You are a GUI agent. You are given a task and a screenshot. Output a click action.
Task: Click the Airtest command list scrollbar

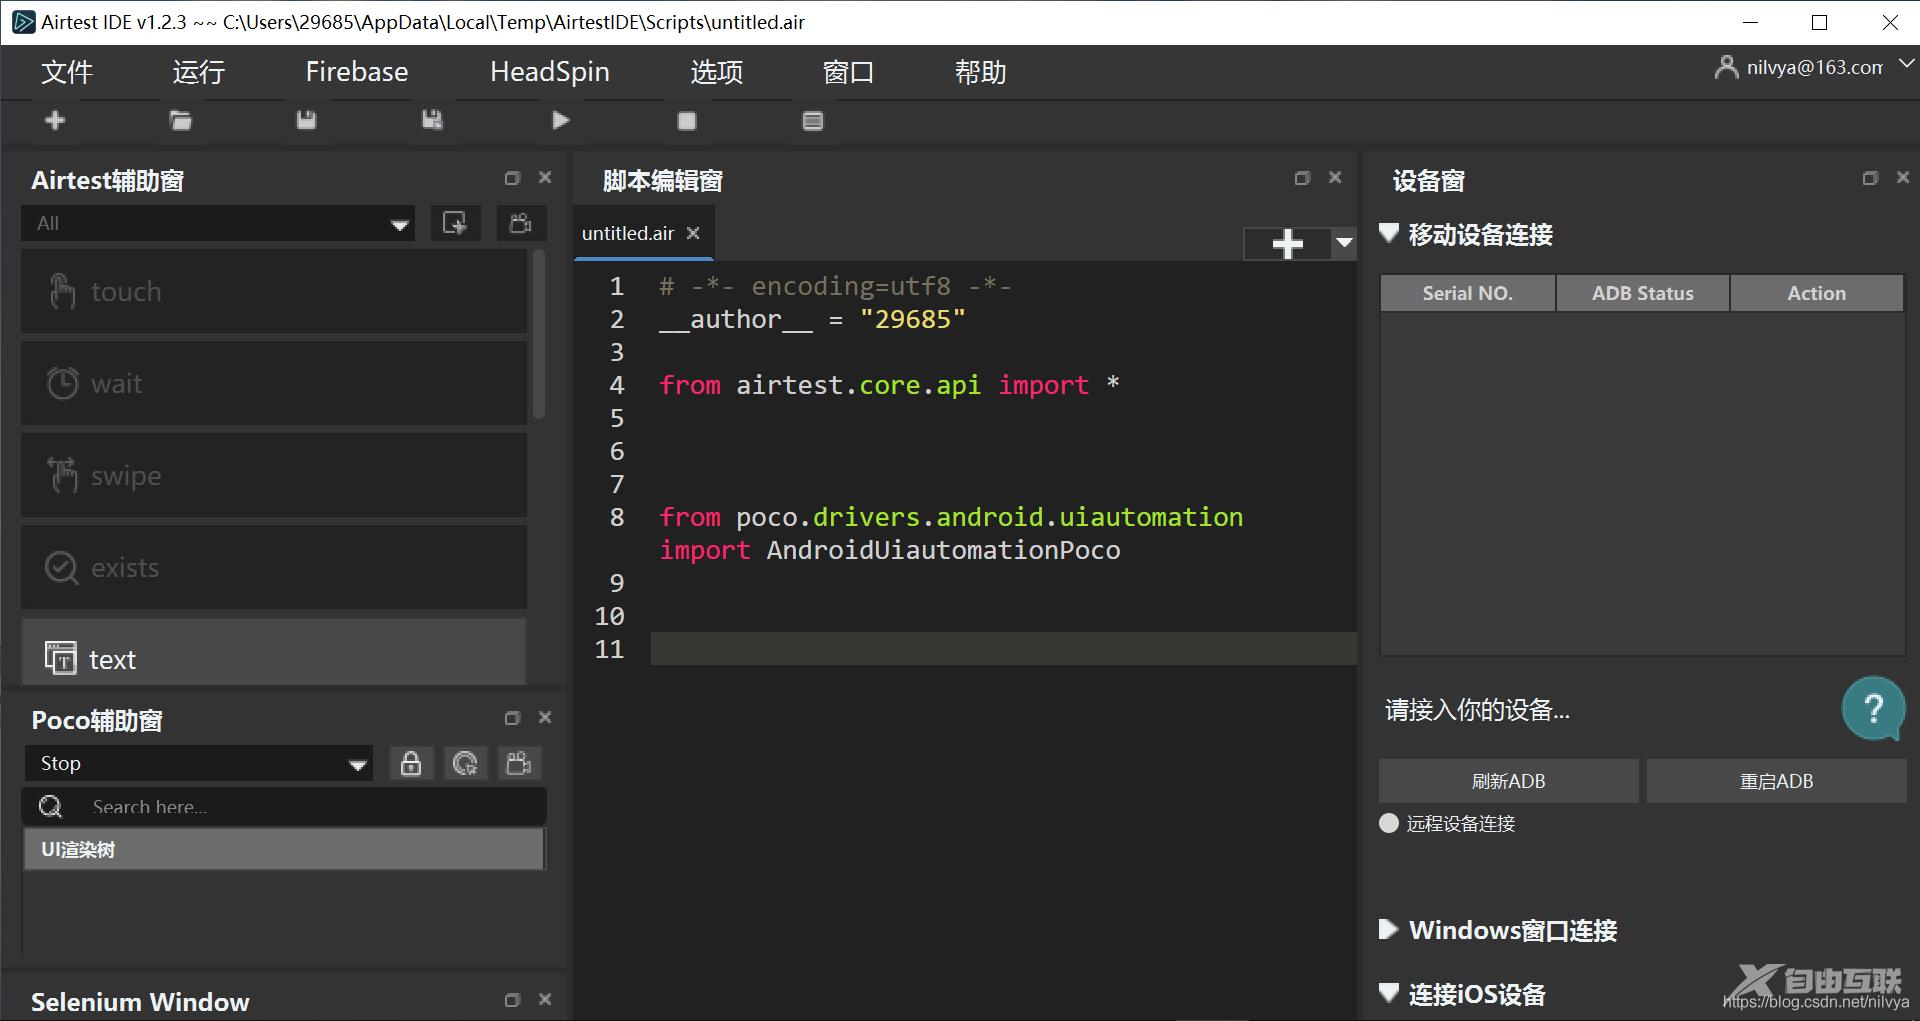click(x=539, y=335)
